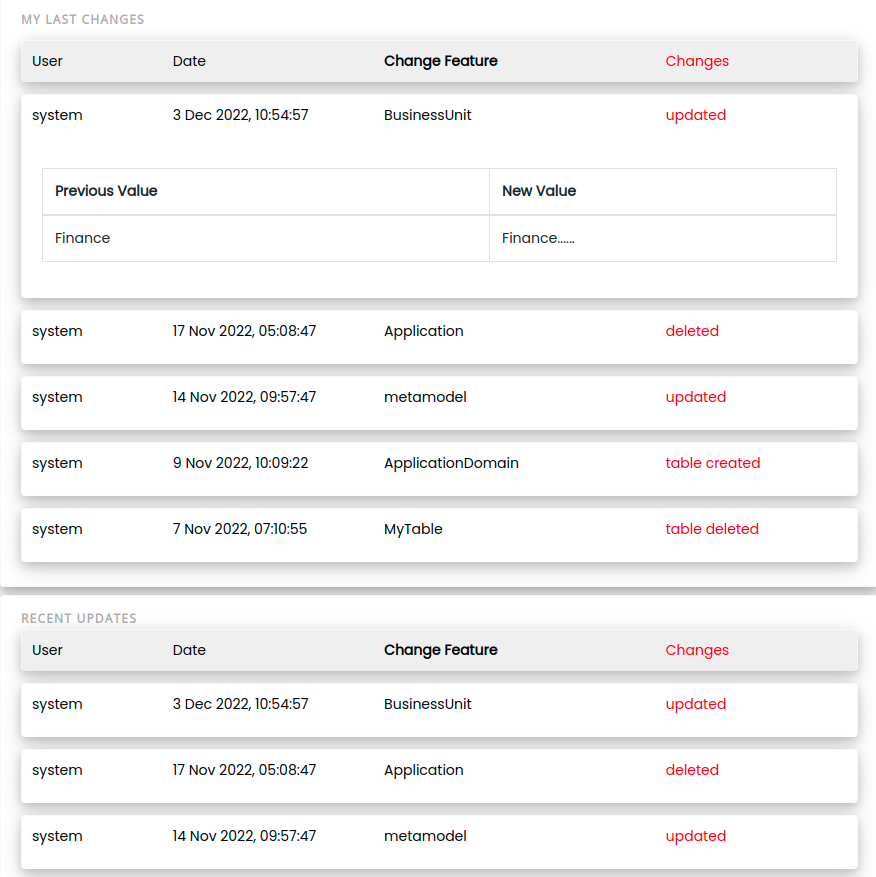
Task: Open the MyTable table deleted entry
Action: point(439,535)
